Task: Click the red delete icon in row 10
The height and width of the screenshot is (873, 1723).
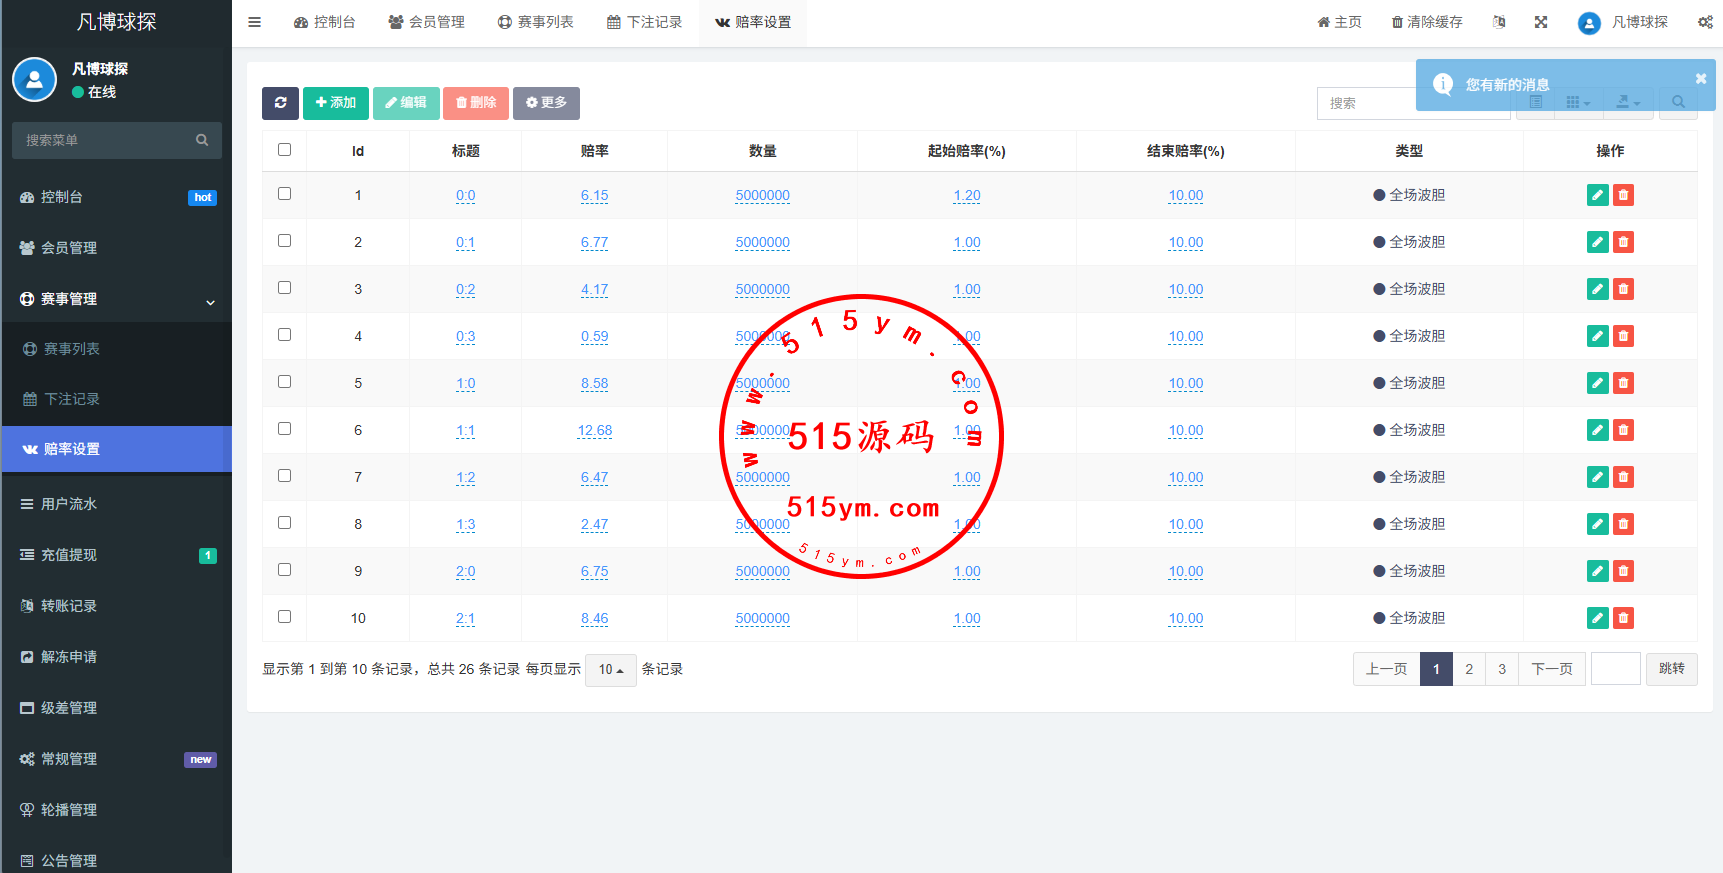Action: [x=1623, y=618]
